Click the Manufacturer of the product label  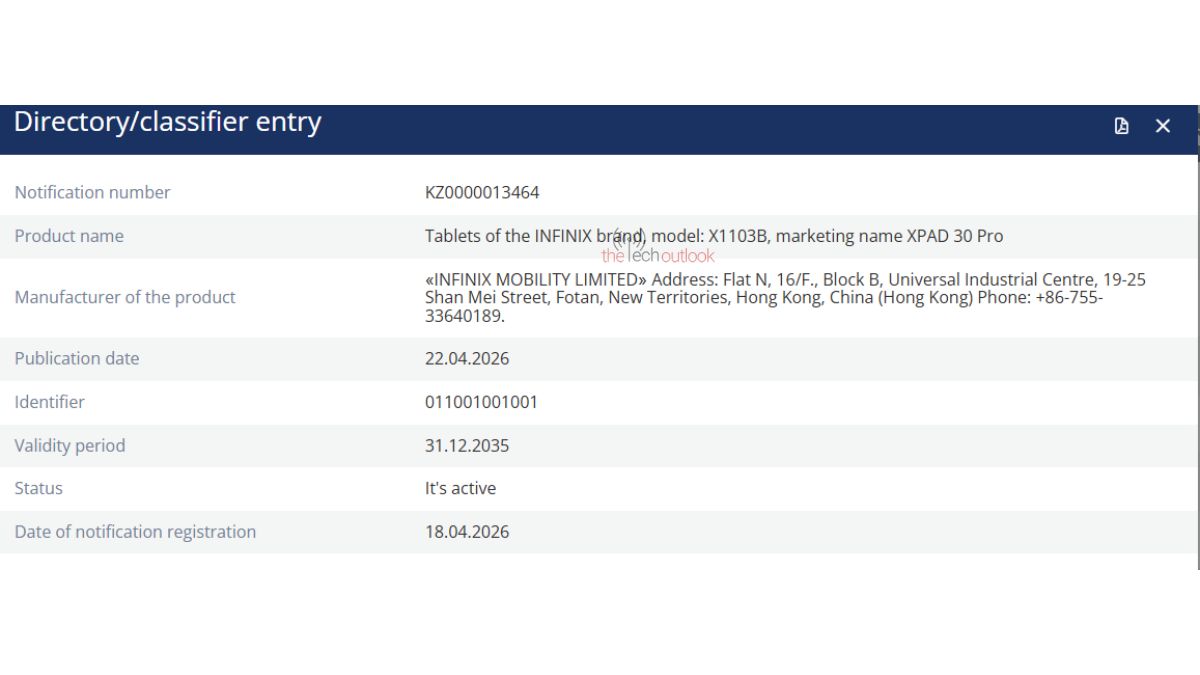[x=125, y=297]
